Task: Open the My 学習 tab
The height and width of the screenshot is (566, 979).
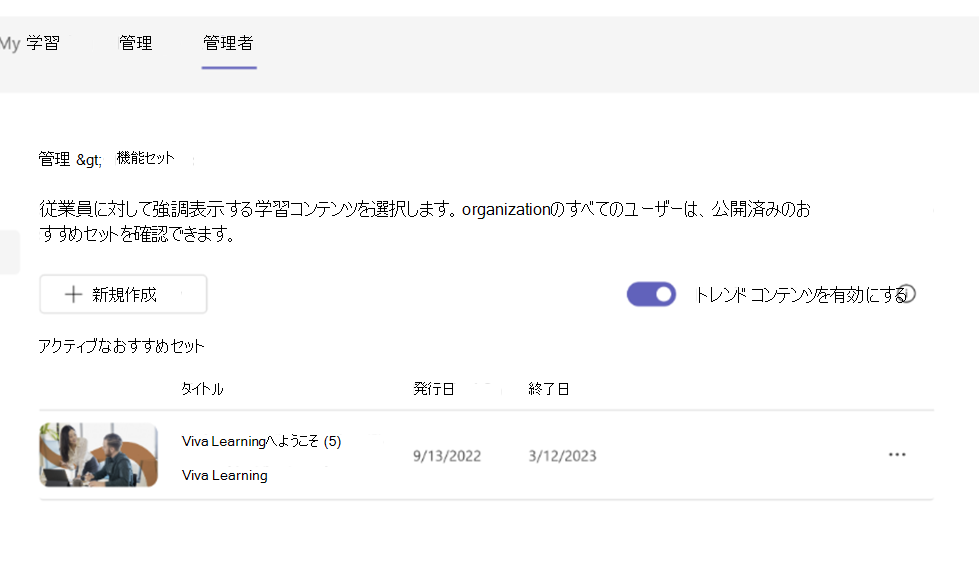Action: [x=30, y=43]
